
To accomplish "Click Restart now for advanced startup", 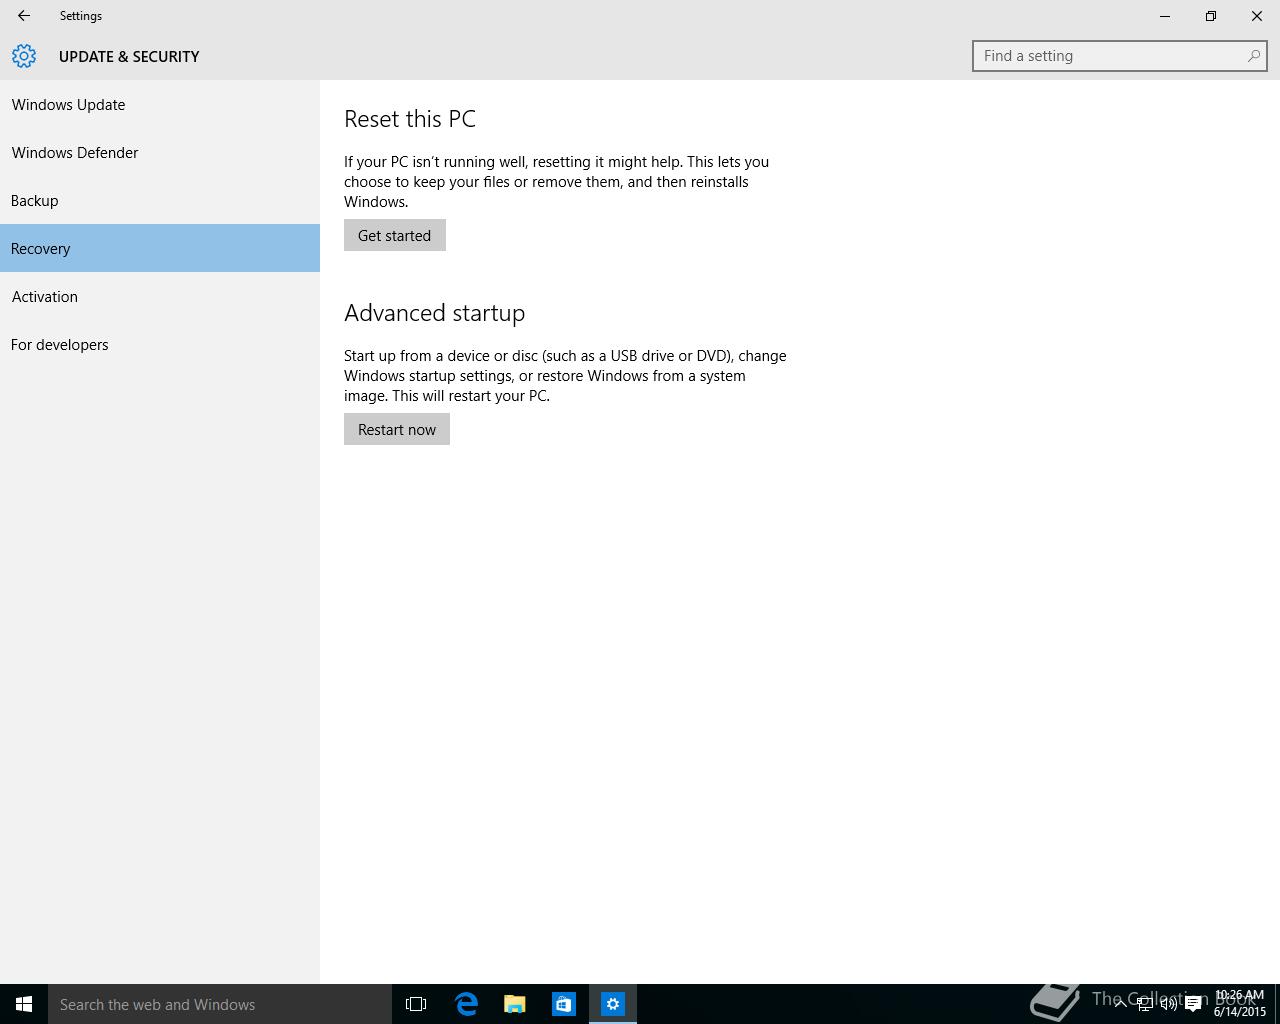I will pos(397,429).
